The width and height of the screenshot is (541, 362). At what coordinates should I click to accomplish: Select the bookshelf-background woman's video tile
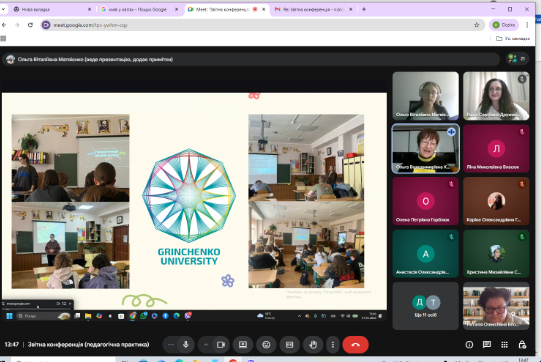coord(496,306)
